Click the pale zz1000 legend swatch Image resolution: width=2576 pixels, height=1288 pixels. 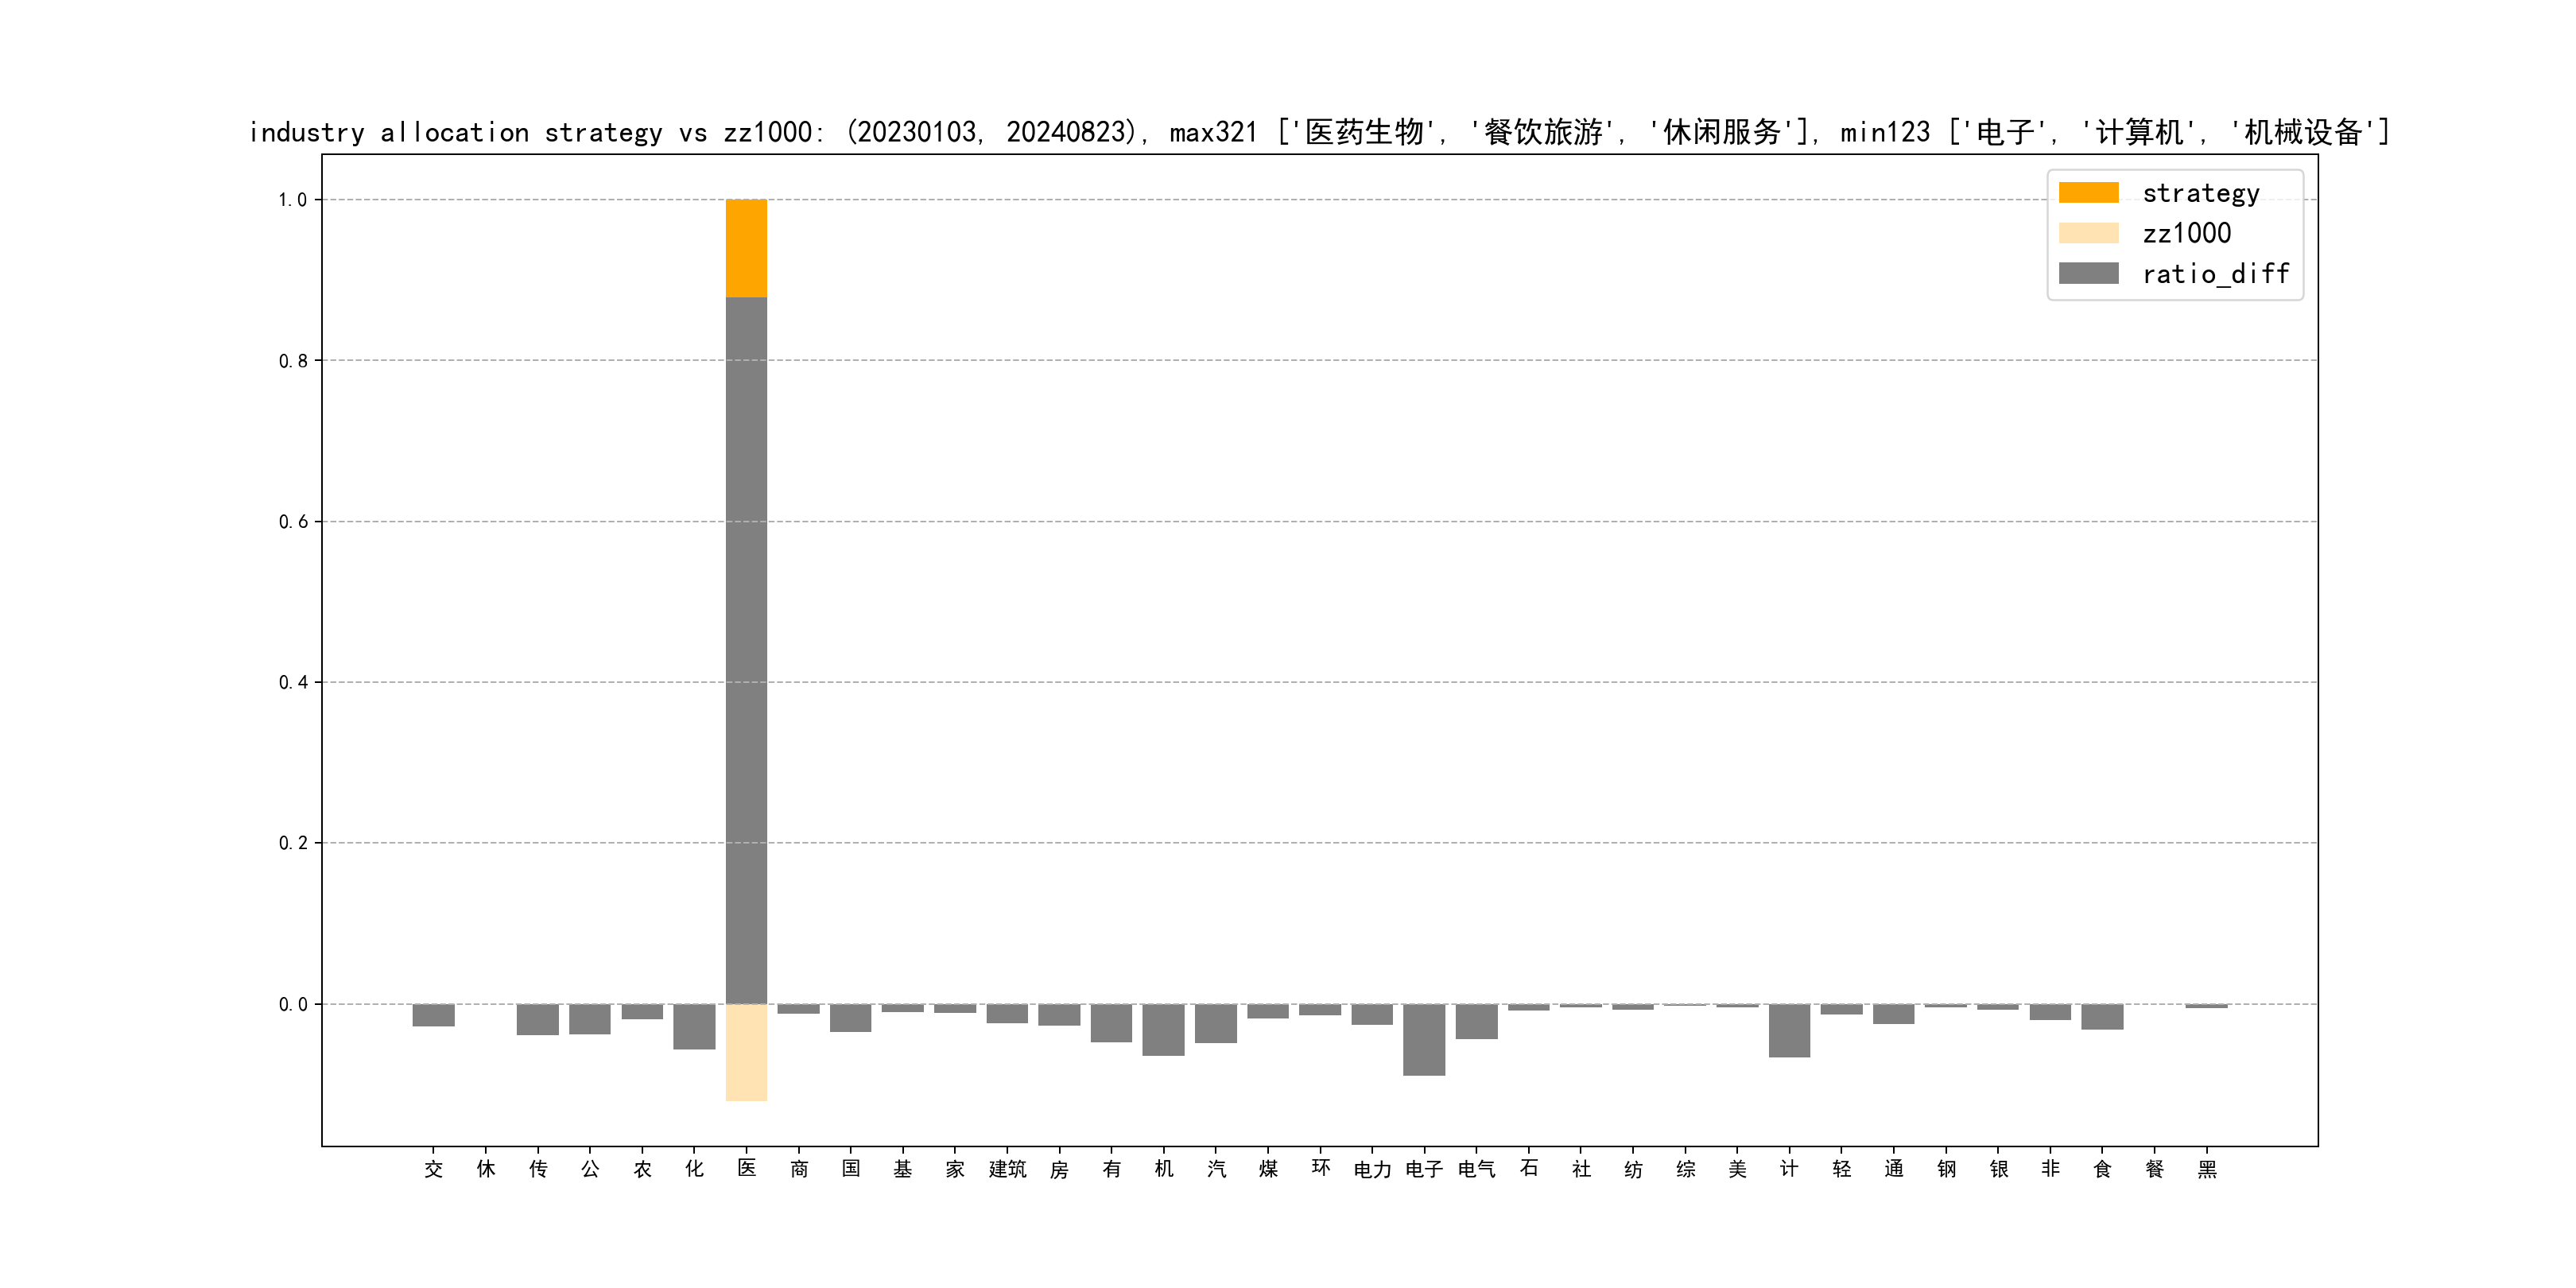[2088, 233]
